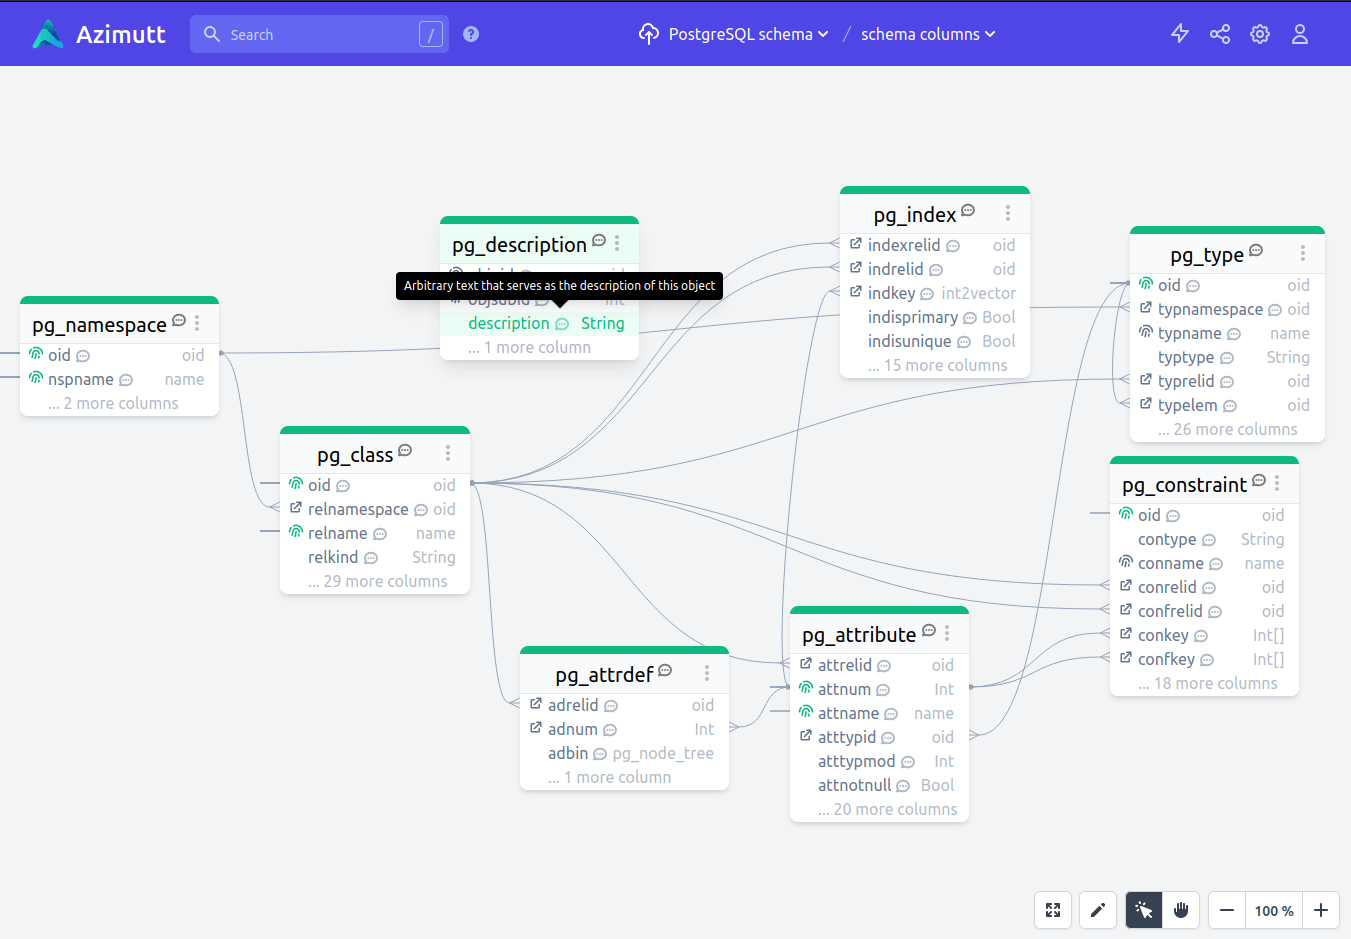Image resolution: width=1351 pixels, height=939 pixels.
Task: Open the user account icon
Action: click(1300, 33)
